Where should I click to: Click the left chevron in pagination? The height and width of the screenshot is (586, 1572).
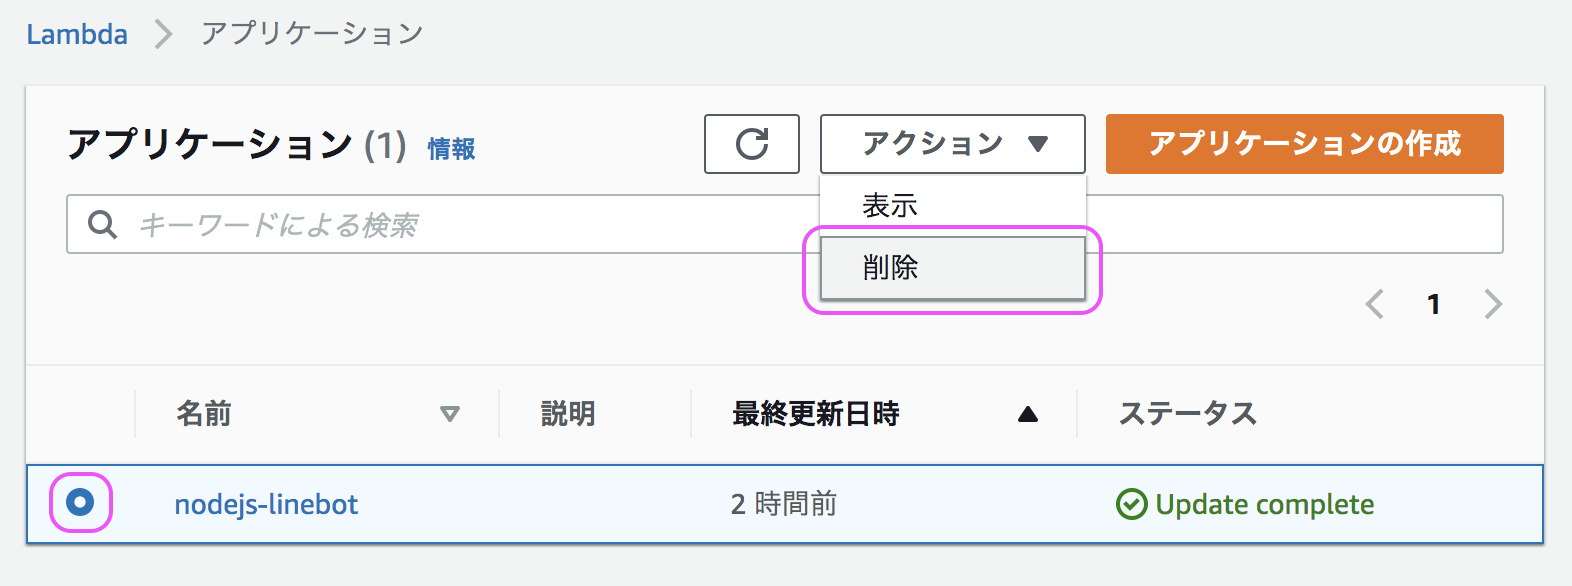click(x=1375, y=304)
